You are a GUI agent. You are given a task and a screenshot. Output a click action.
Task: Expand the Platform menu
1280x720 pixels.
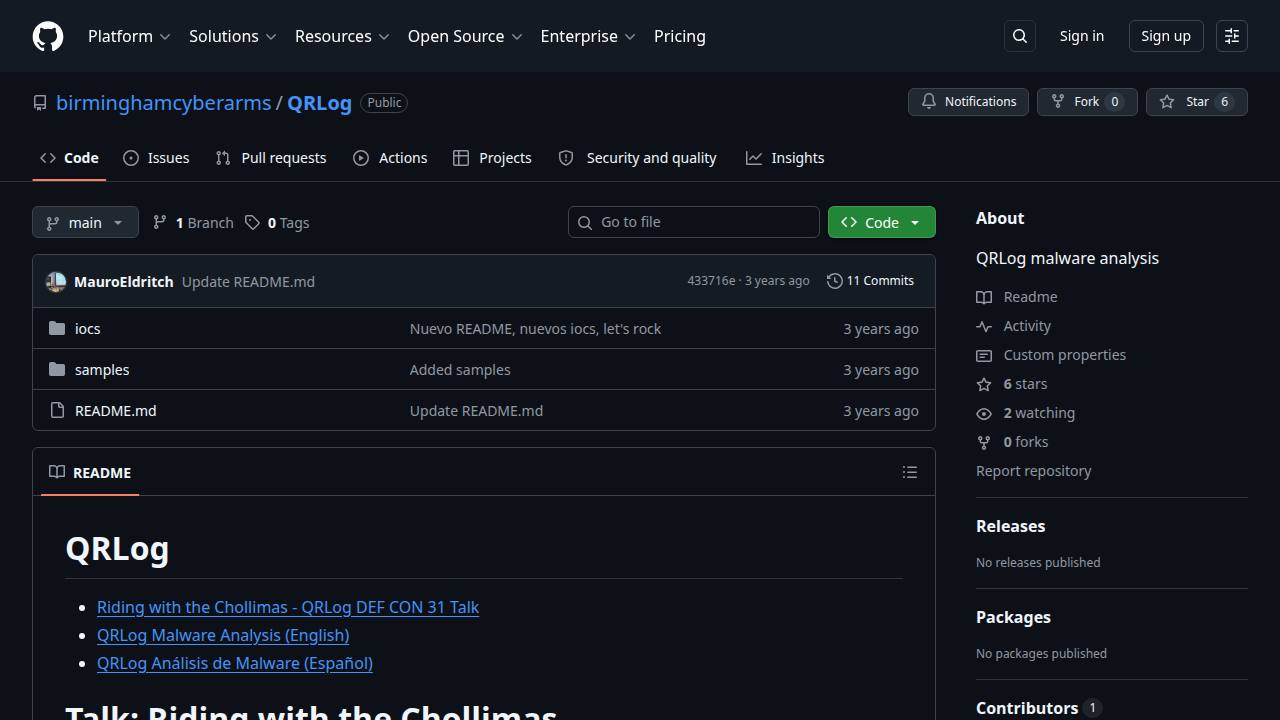tap(129, 36)
